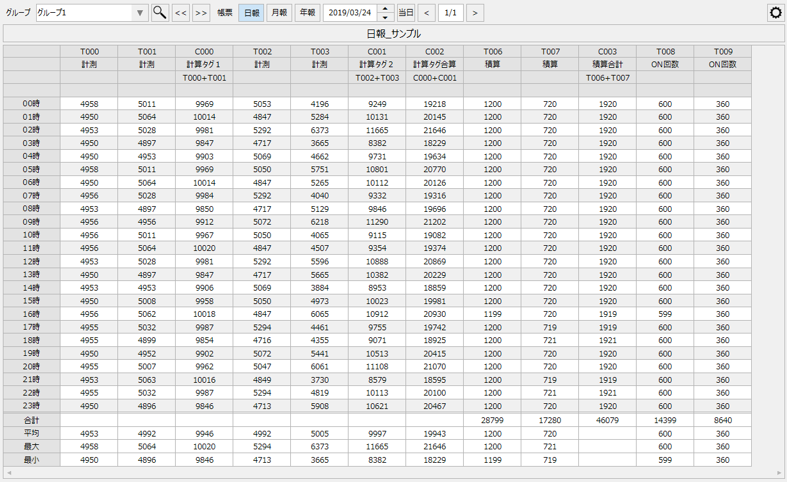Click the 1/1 page indicator field
The width and height of the screenshot is (787, 483).
tap(450, 13)
